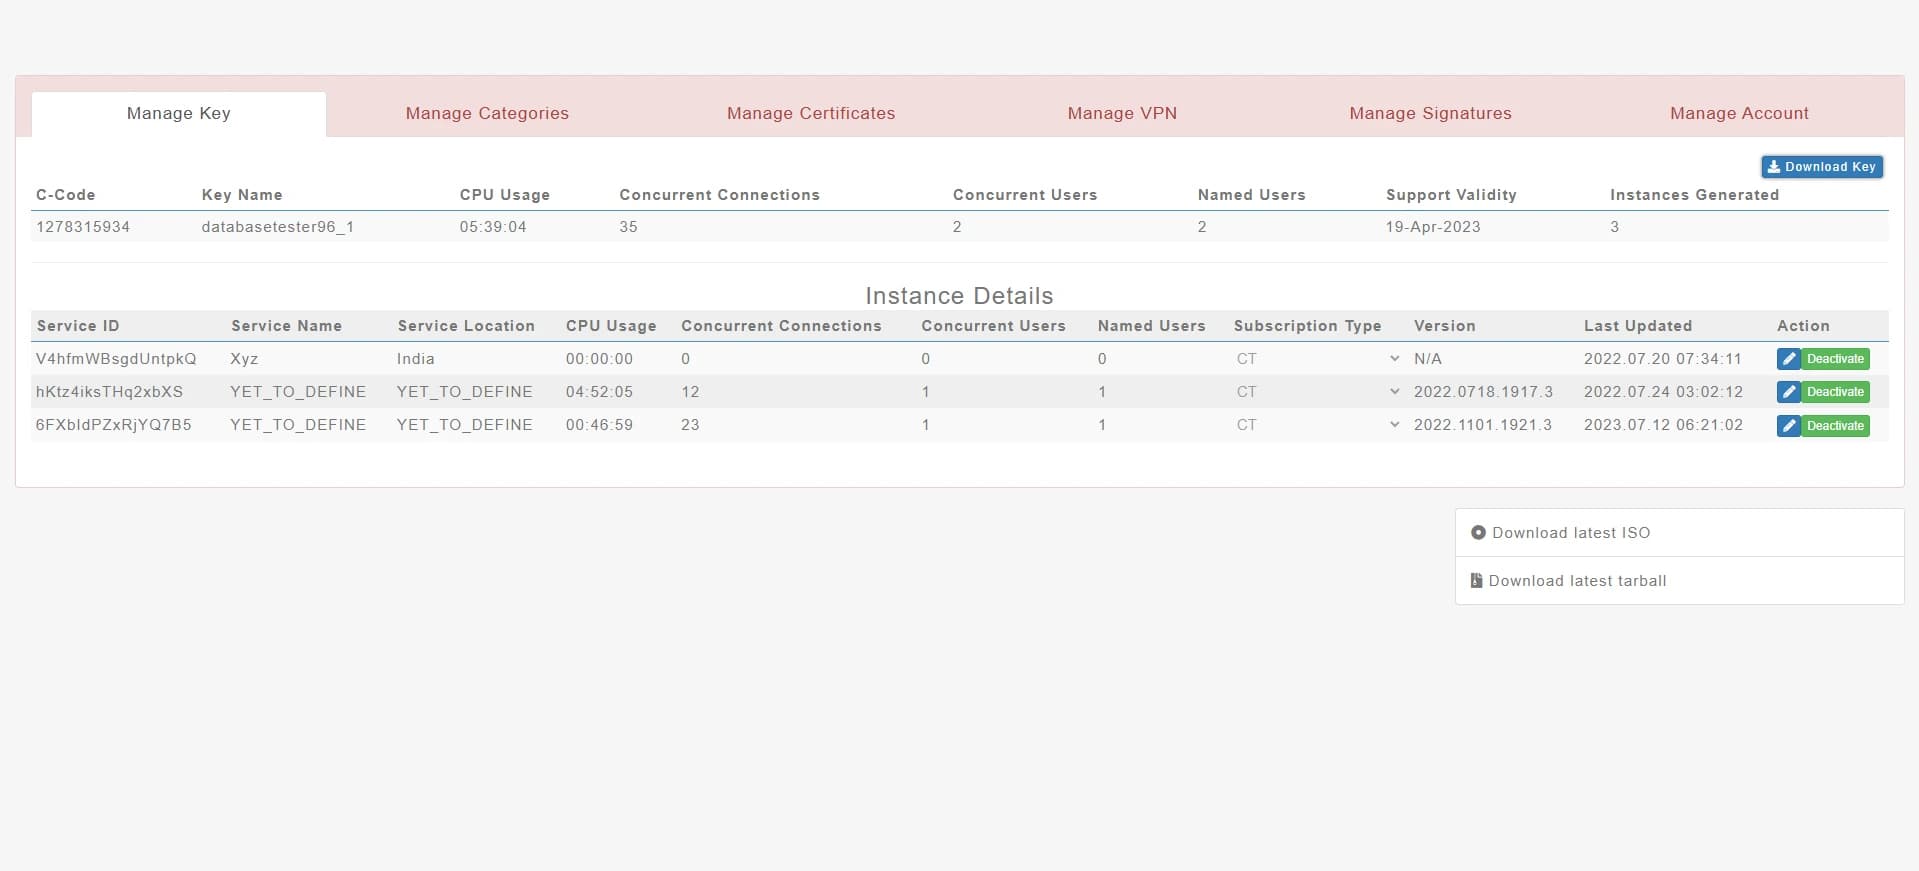Click last updated 2022.07.24 03:02:12
The image size is (1919, 871).
(x=1663, y=392)
